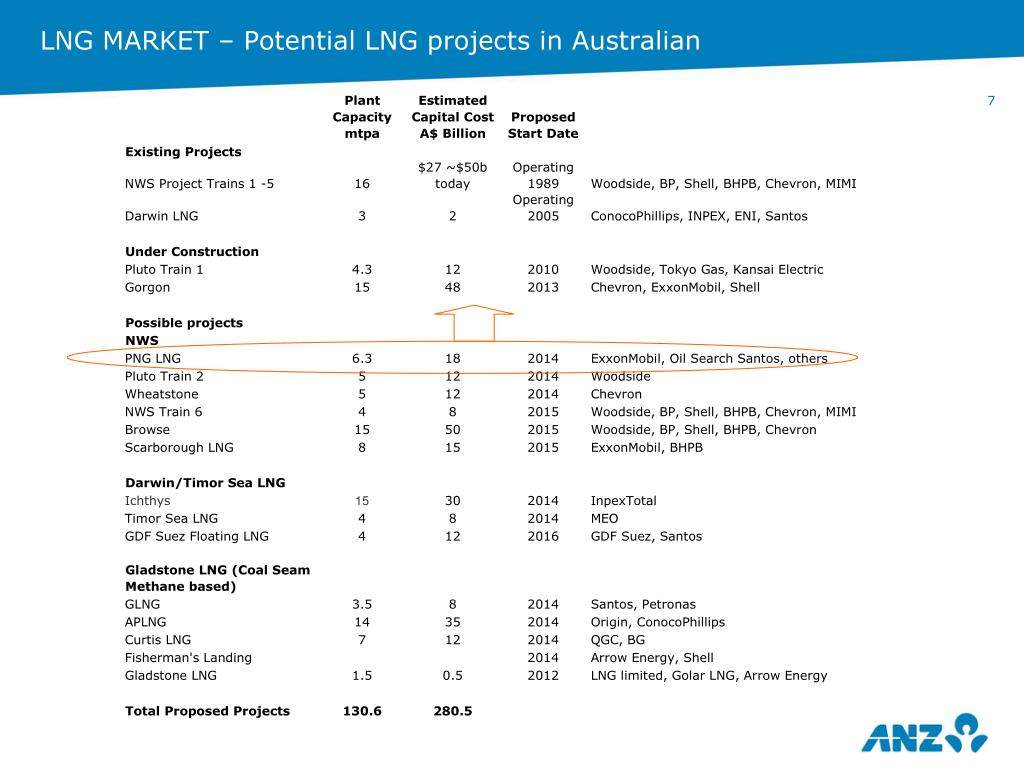Click the 'Possible projects' heading
The height and width of the screenshot is (768, 1024).
click(x=184, y=323)
